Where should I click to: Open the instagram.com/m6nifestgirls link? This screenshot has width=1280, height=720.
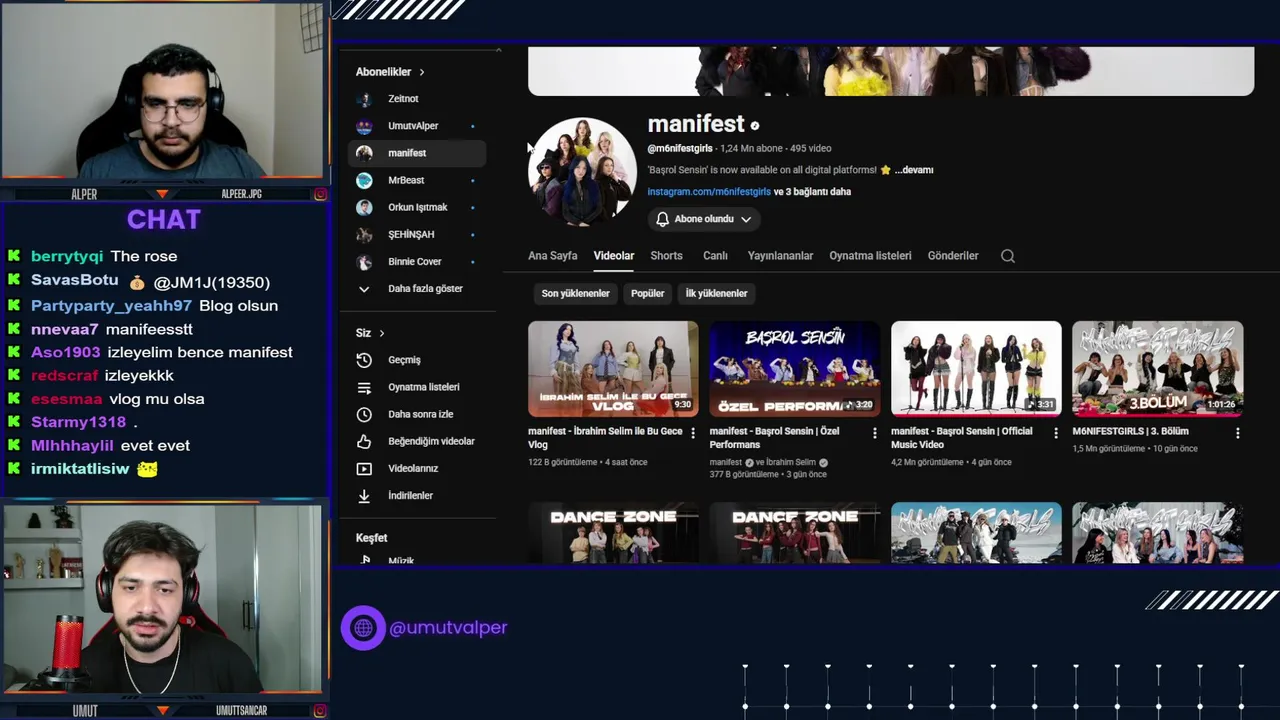click(709, 192)
